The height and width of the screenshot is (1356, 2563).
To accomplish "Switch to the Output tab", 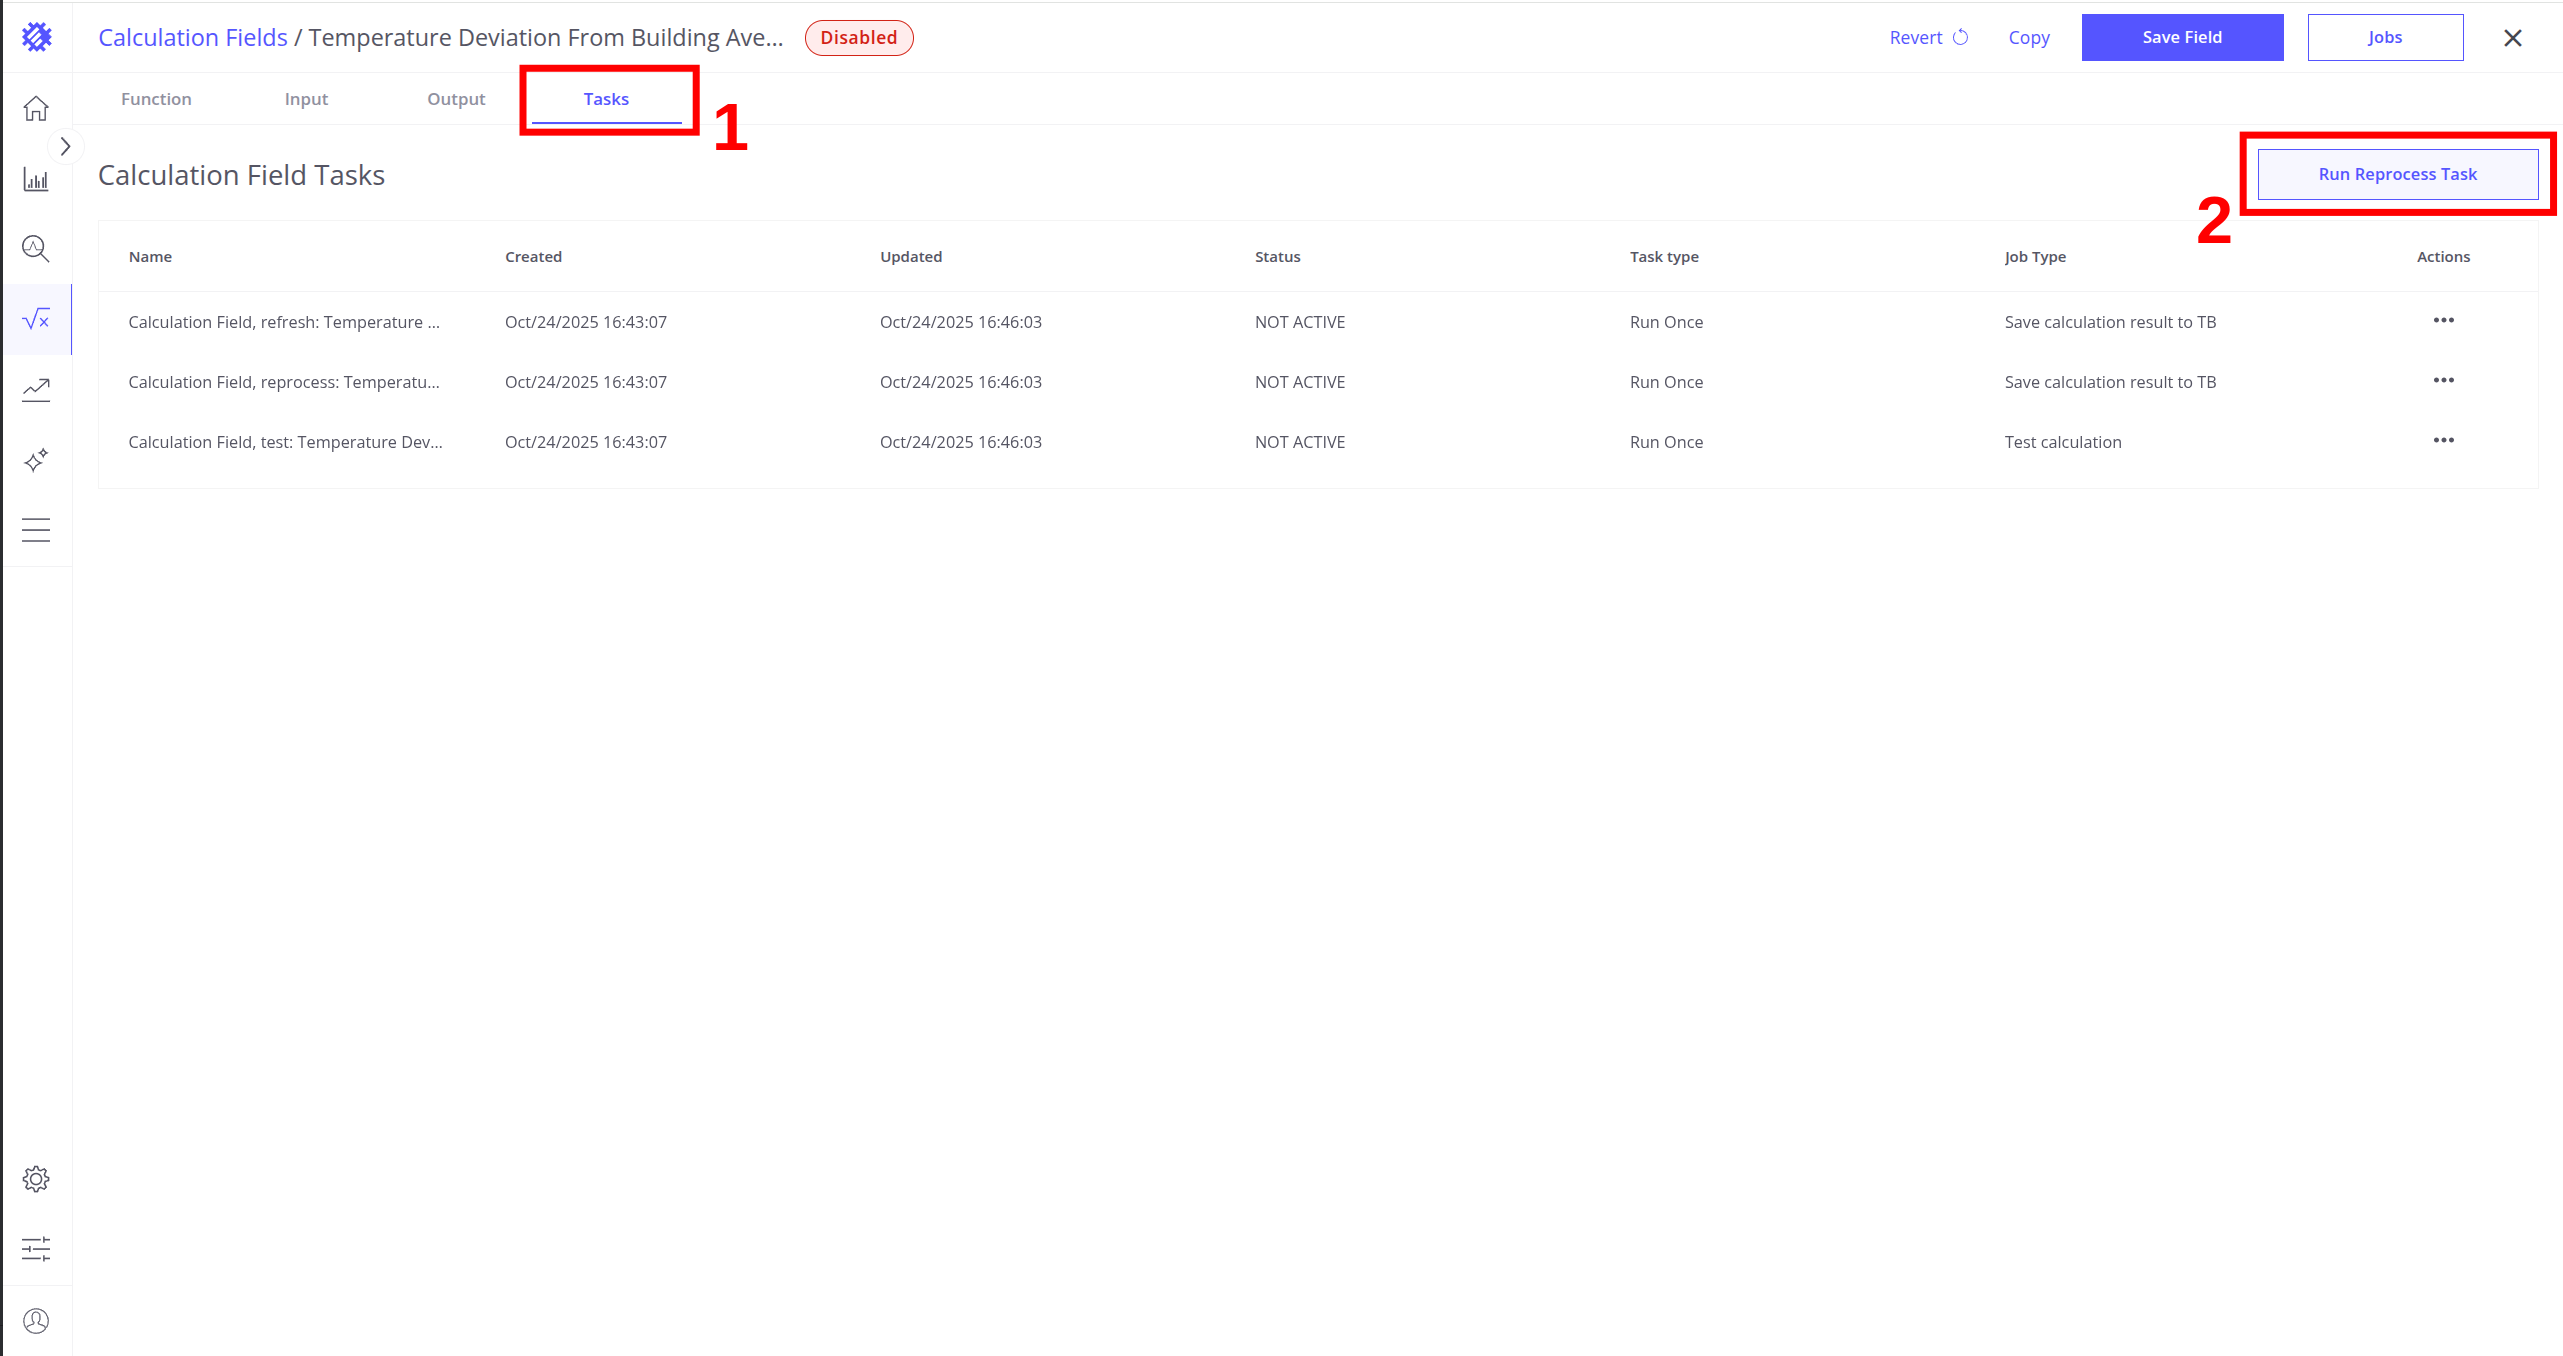I will click(x=456, y=99).
